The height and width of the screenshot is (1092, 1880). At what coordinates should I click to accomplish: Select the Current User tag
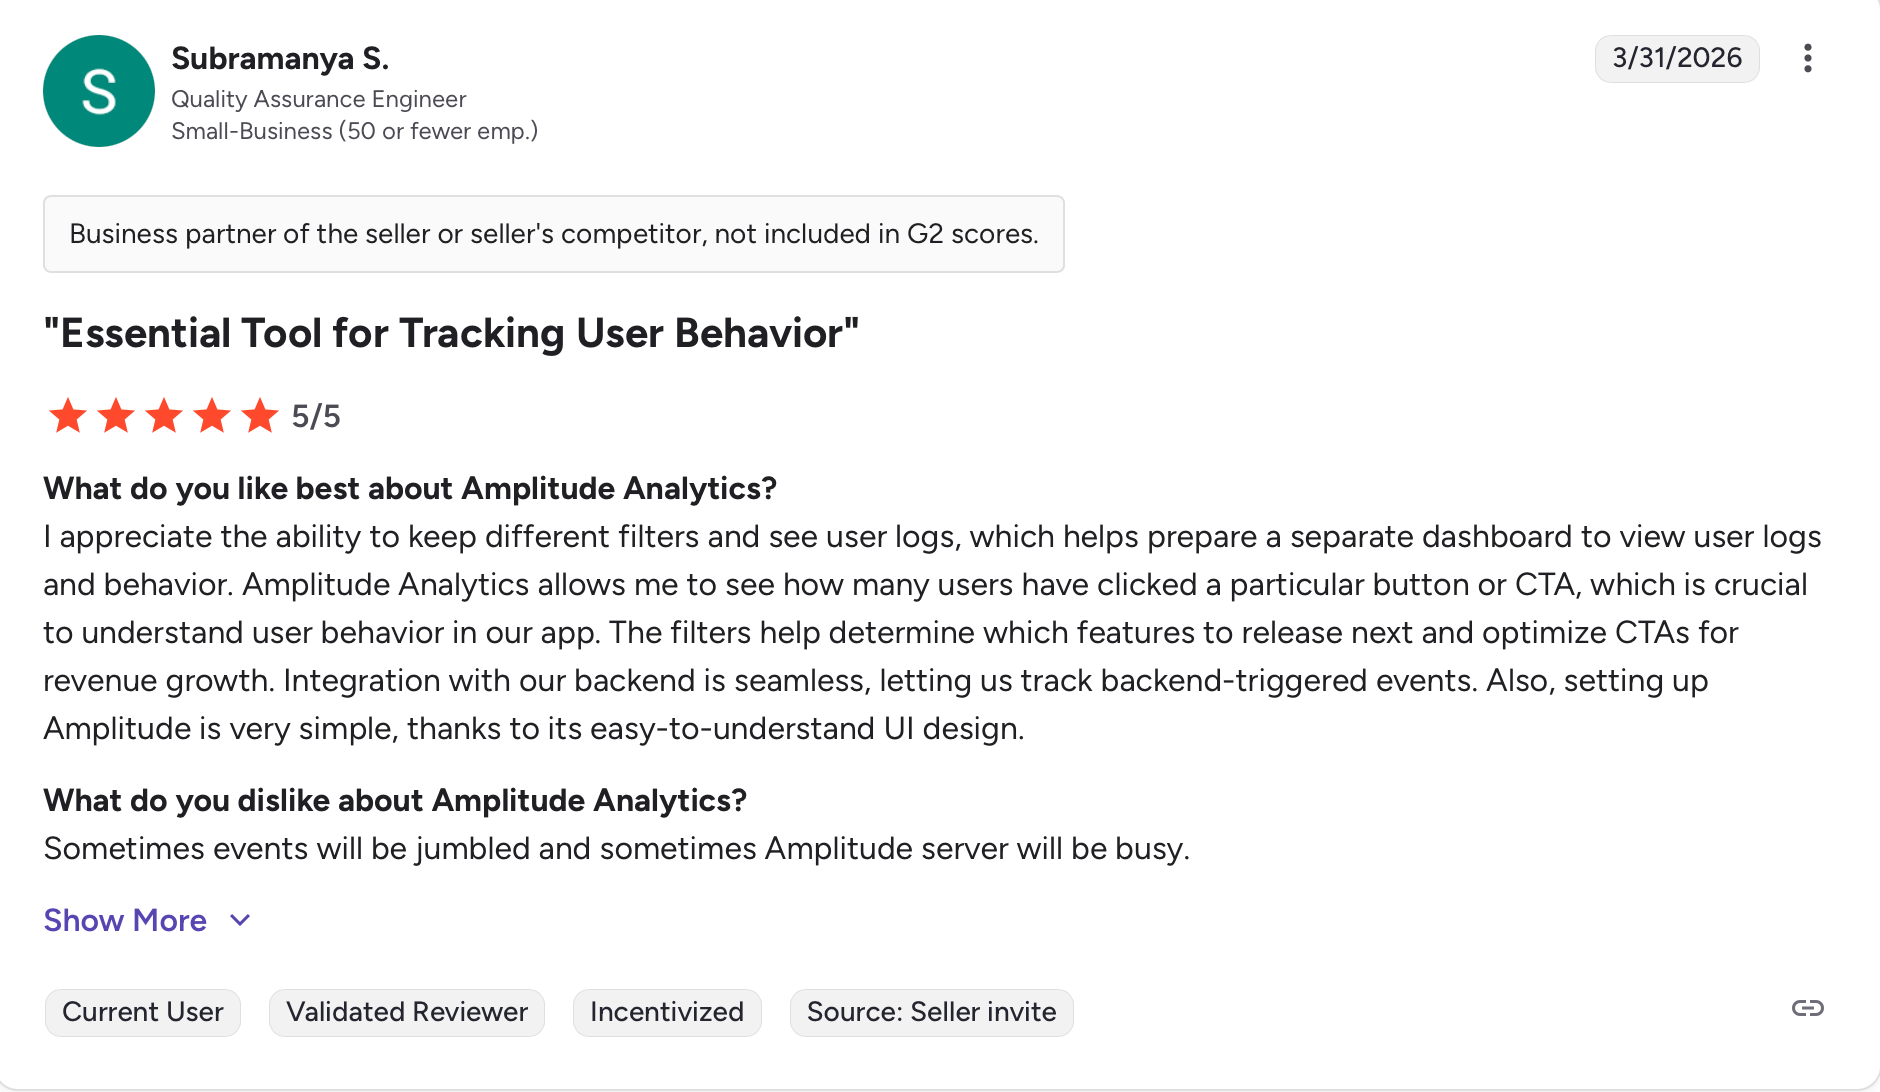(143, 1012)
